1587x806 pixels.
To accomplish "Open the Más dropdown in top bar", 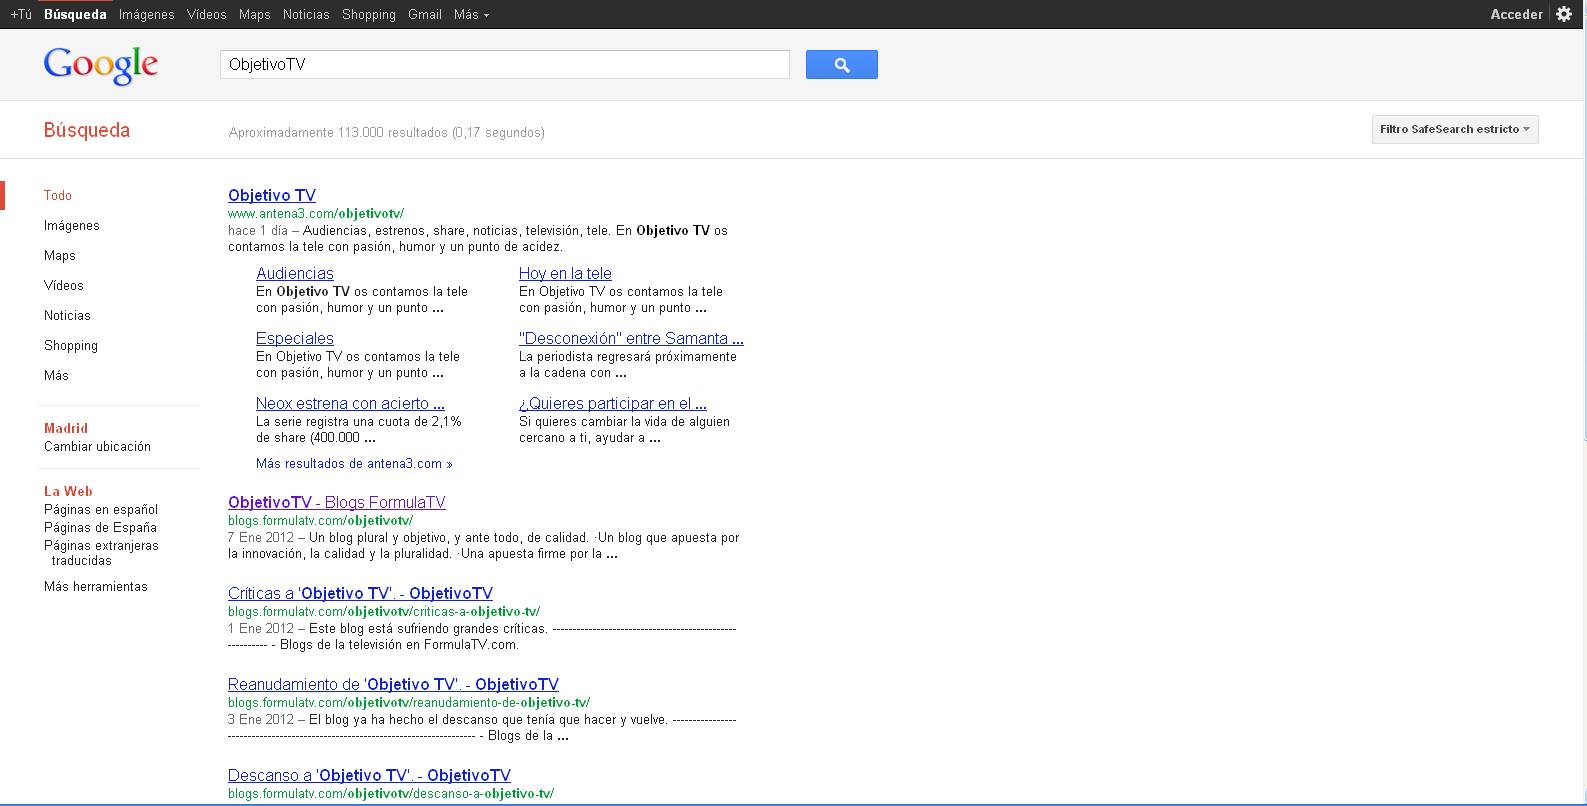I will point(471,15).
